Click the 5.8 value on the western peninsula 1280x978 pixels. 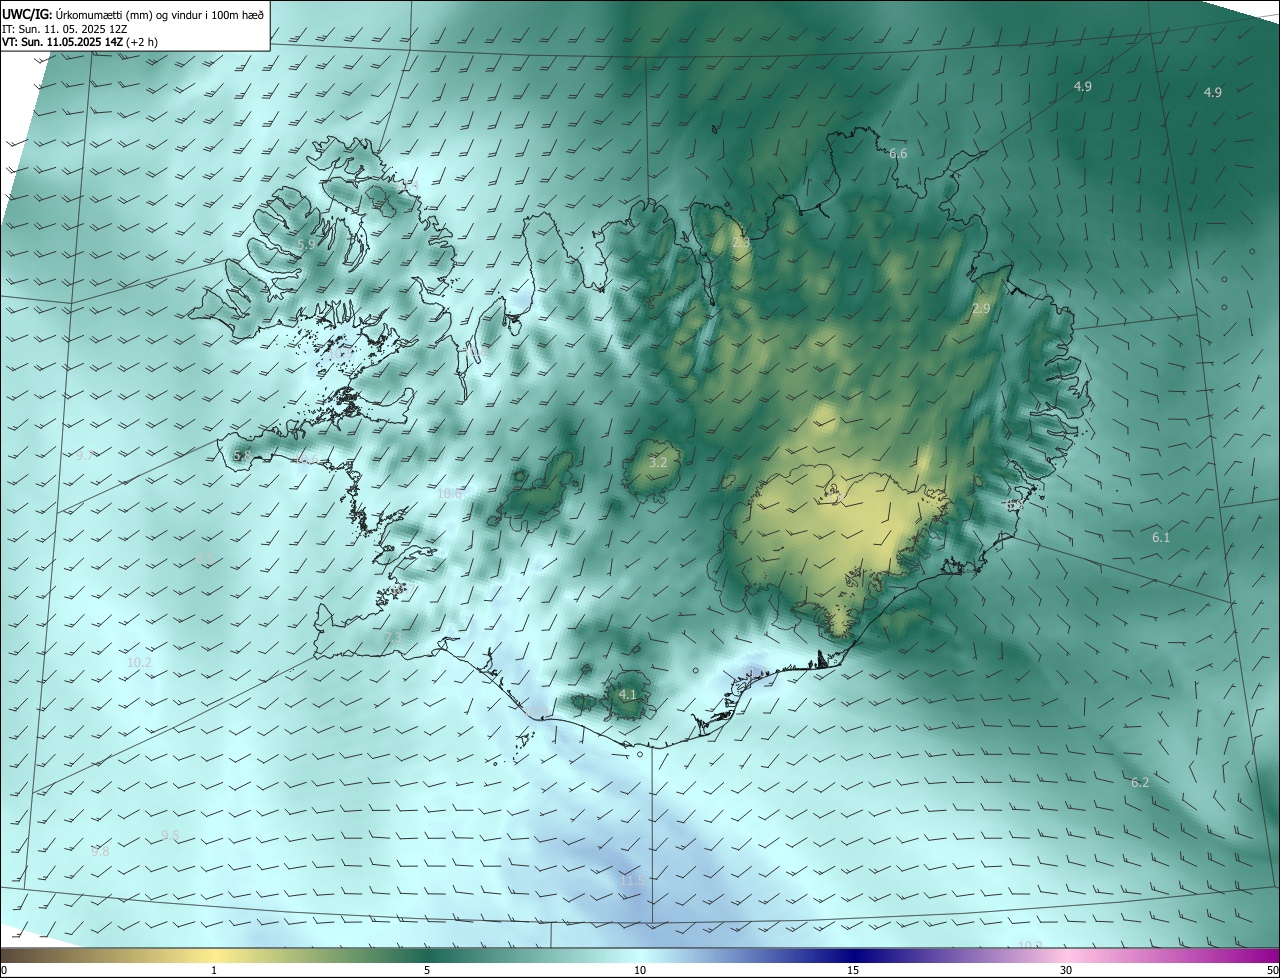click(242, 456)
